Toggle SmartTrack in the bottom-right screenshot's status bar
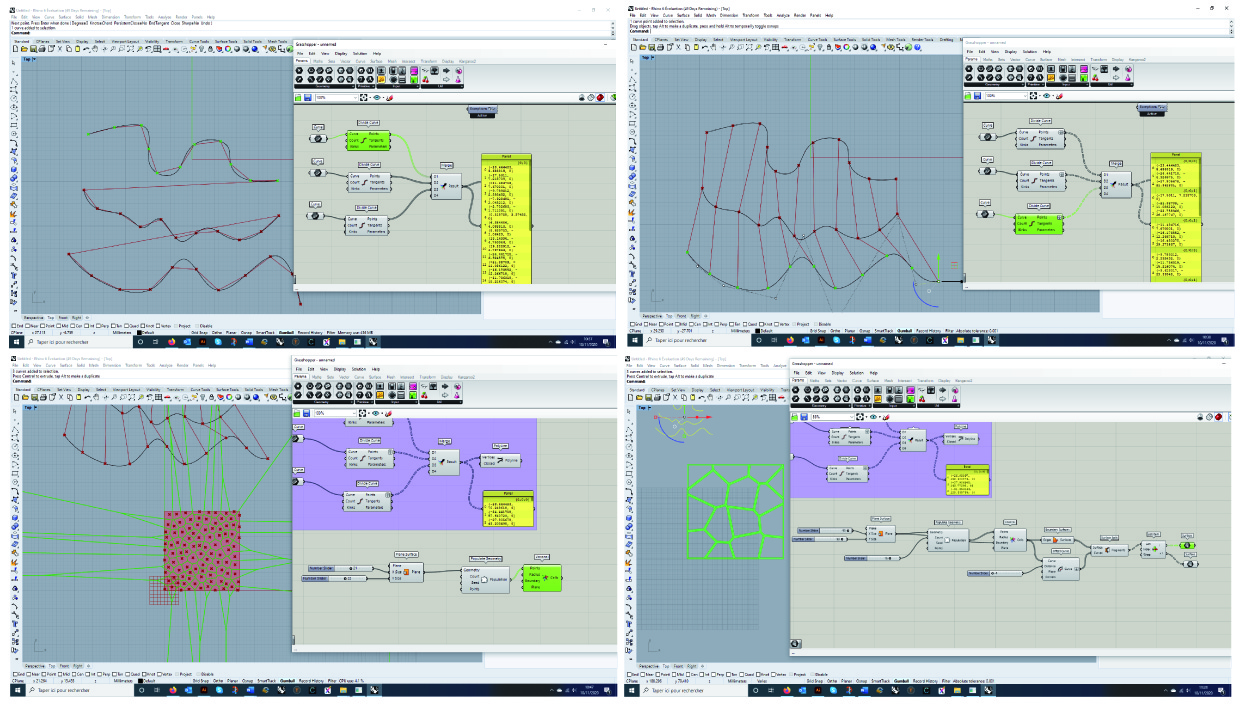Viewport: 1241px width, 706px height. coord(883,682)
